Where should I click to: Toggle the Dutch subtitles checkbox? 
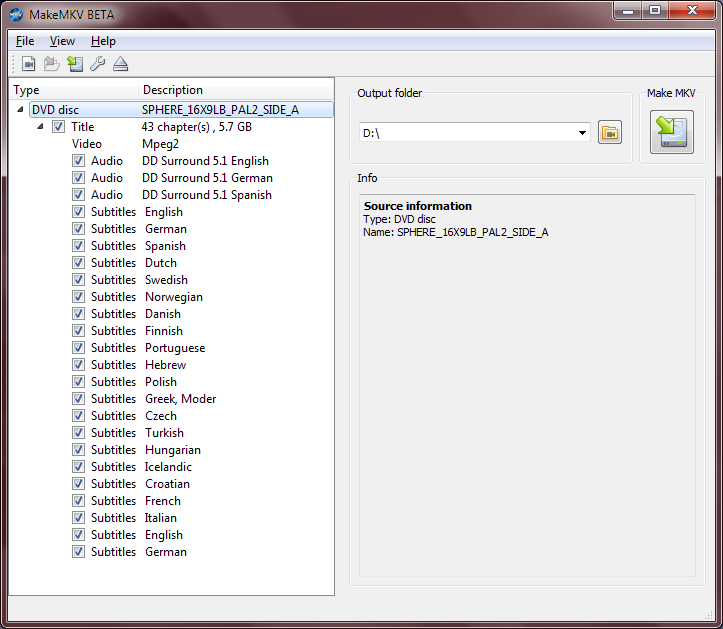pos(78,262)
